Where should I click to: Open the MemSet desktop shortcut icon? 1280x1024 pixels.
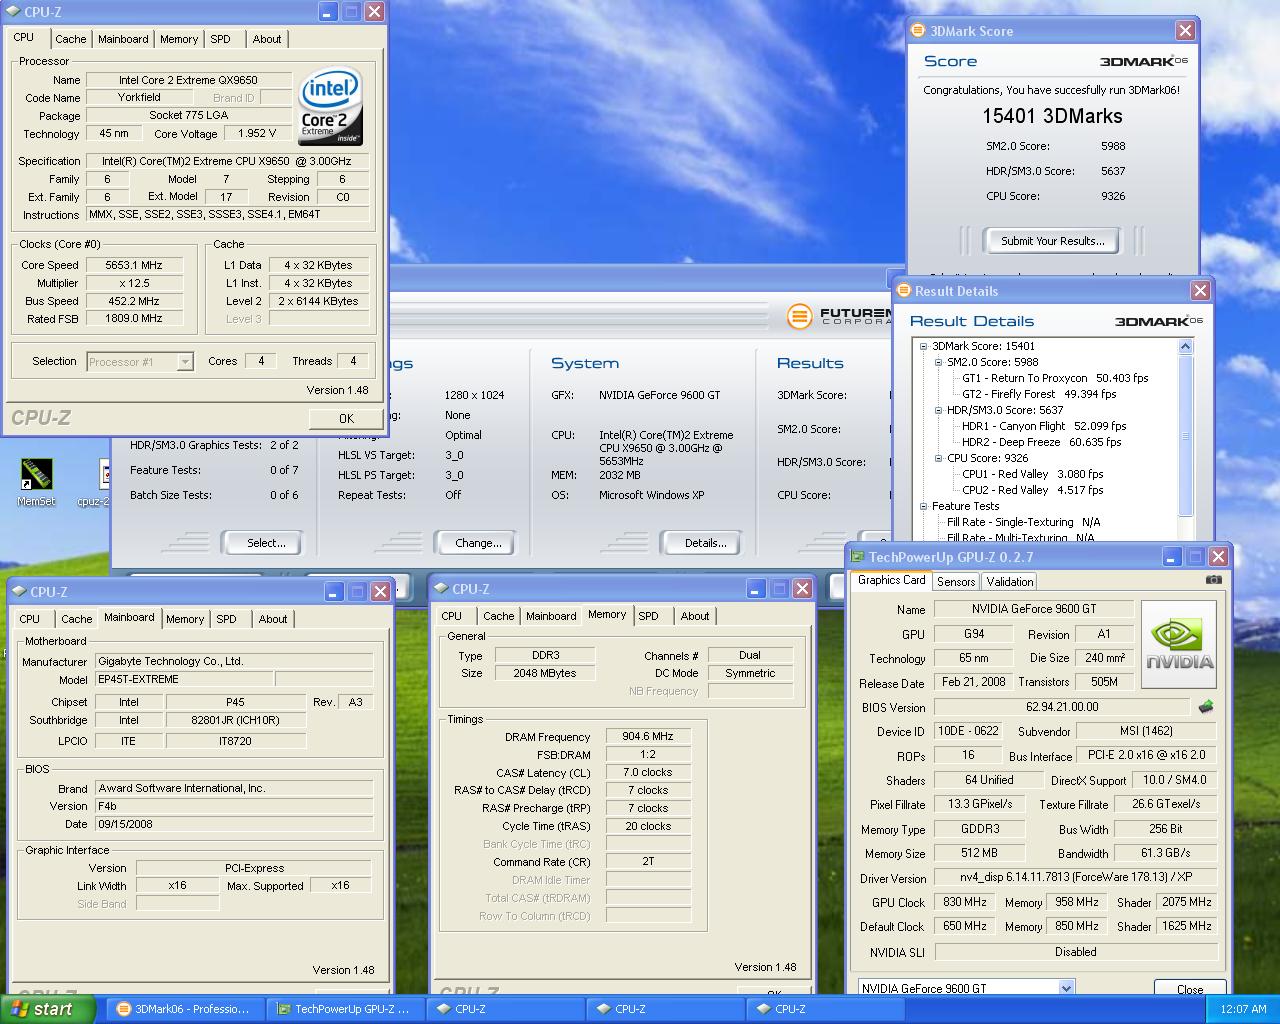click(36, 474)
